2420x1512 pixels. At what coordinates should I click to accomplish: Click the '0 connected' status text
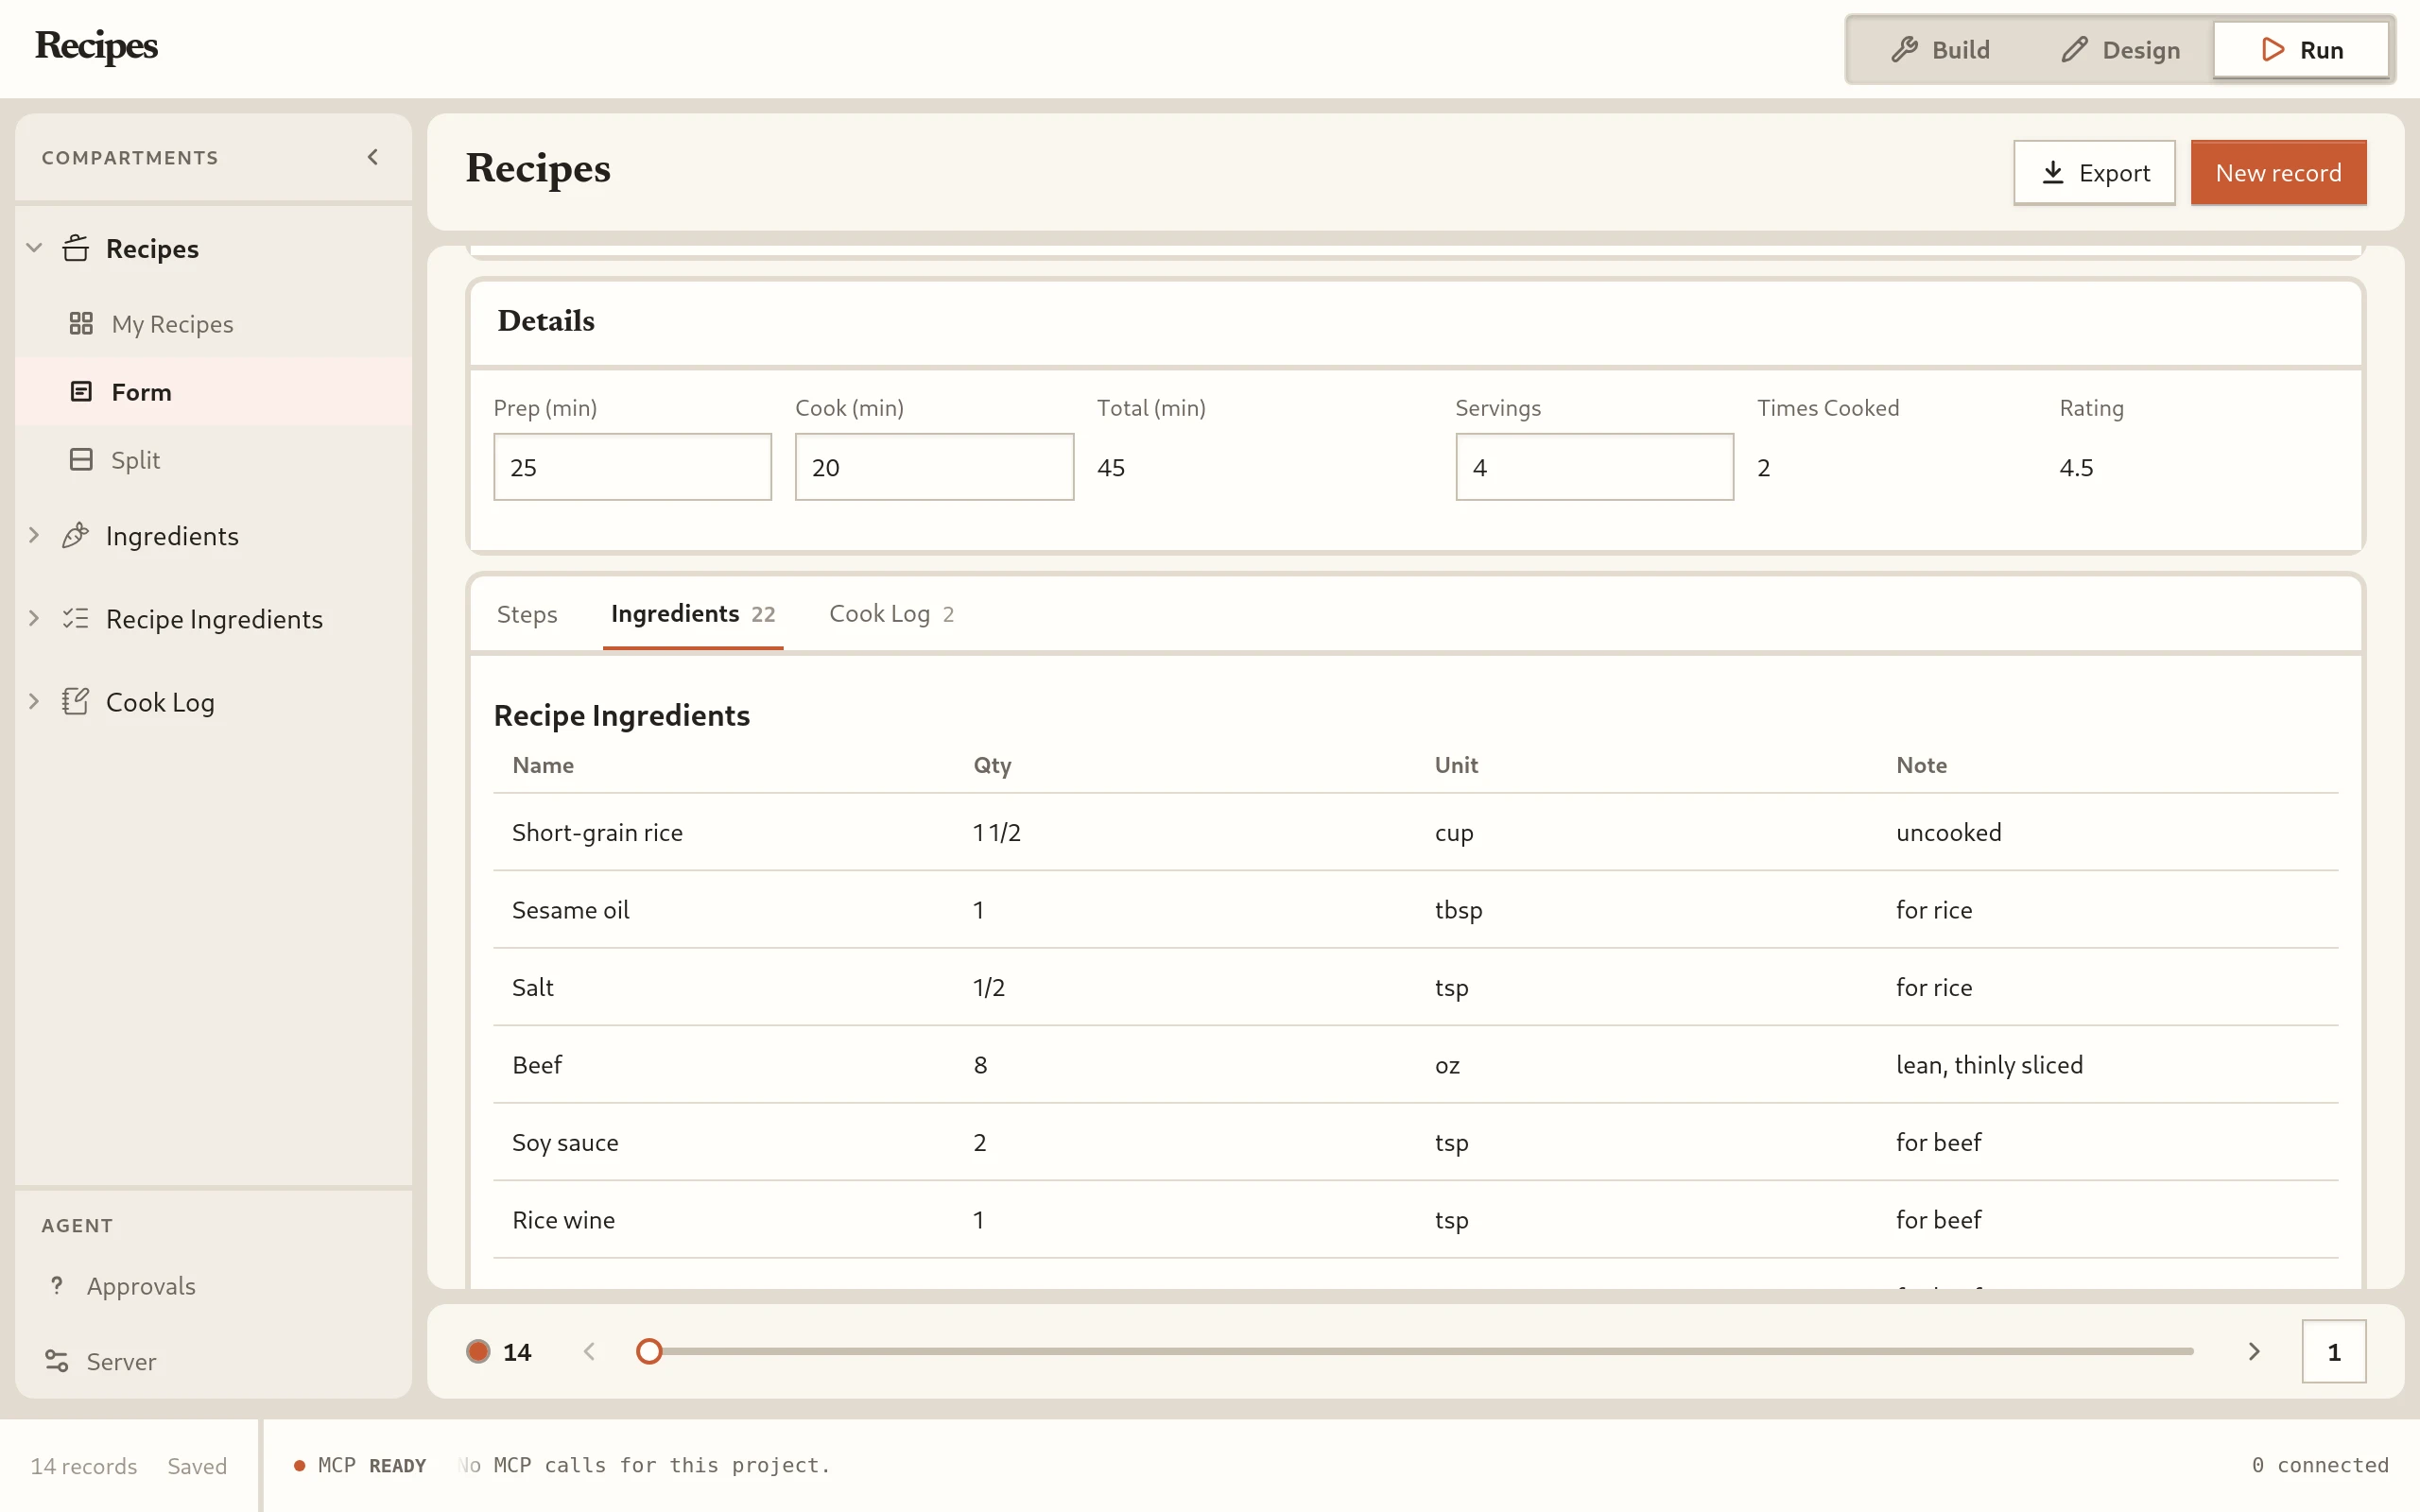point(2320,1465)
